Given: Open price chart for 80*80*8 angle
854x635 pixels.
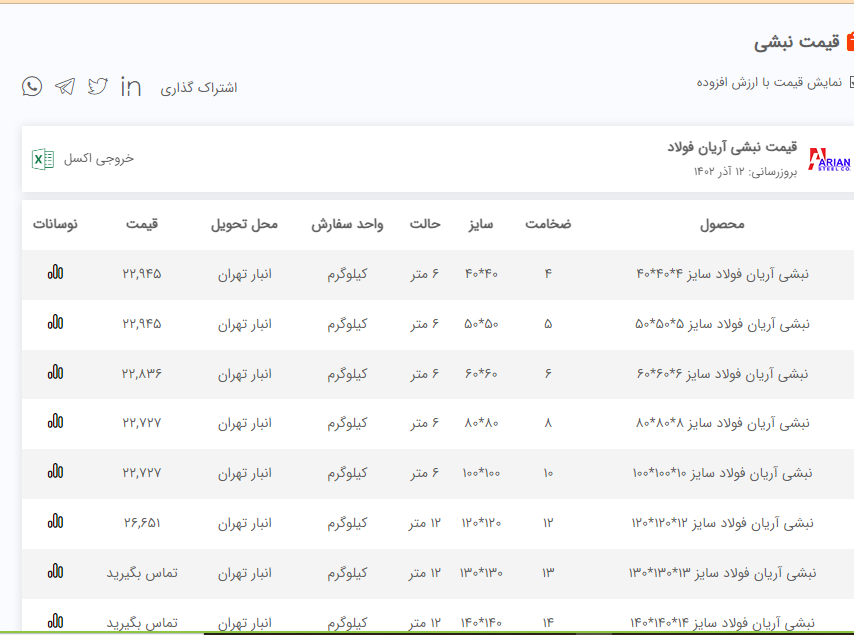Looking at the screenshot, I should [x=55, y=422].
